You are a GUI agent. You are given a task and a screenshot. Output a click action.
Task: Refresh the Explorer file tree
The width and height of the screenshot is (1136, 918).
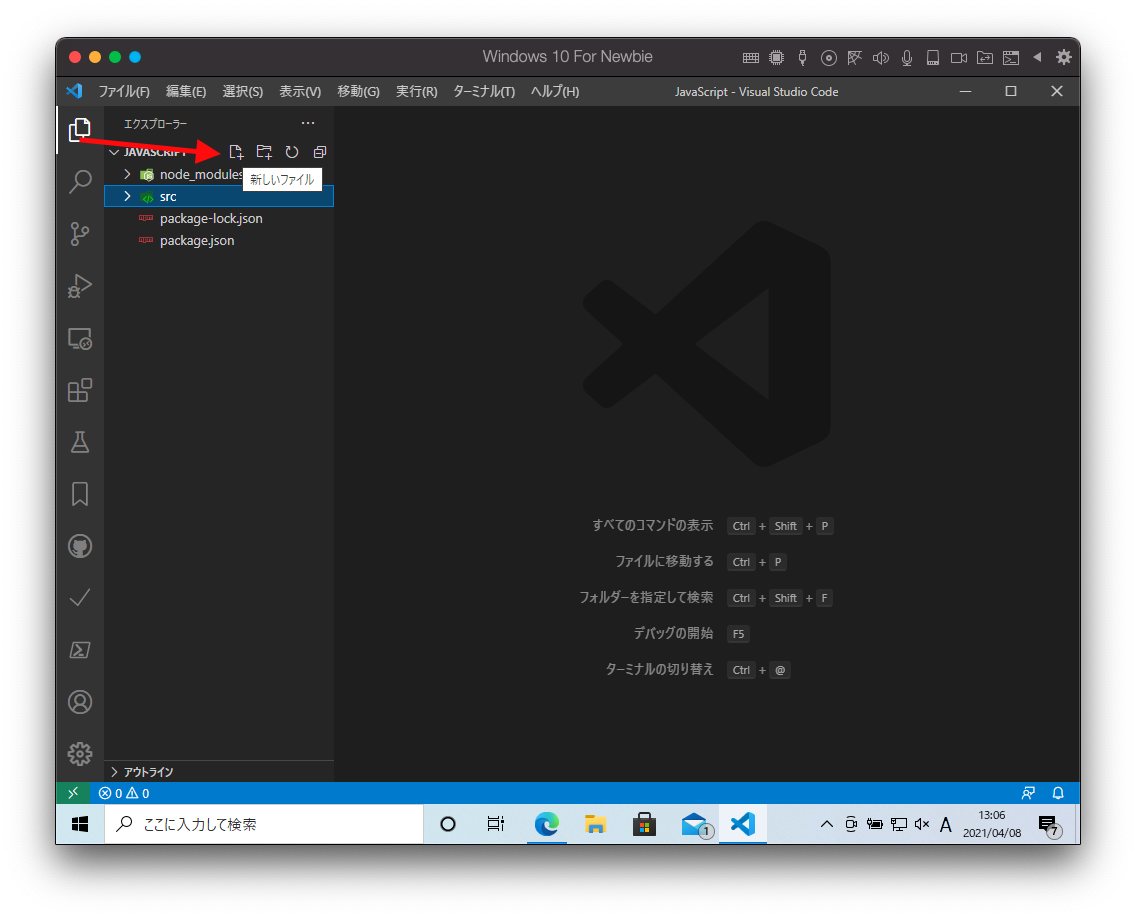[292, 152]
